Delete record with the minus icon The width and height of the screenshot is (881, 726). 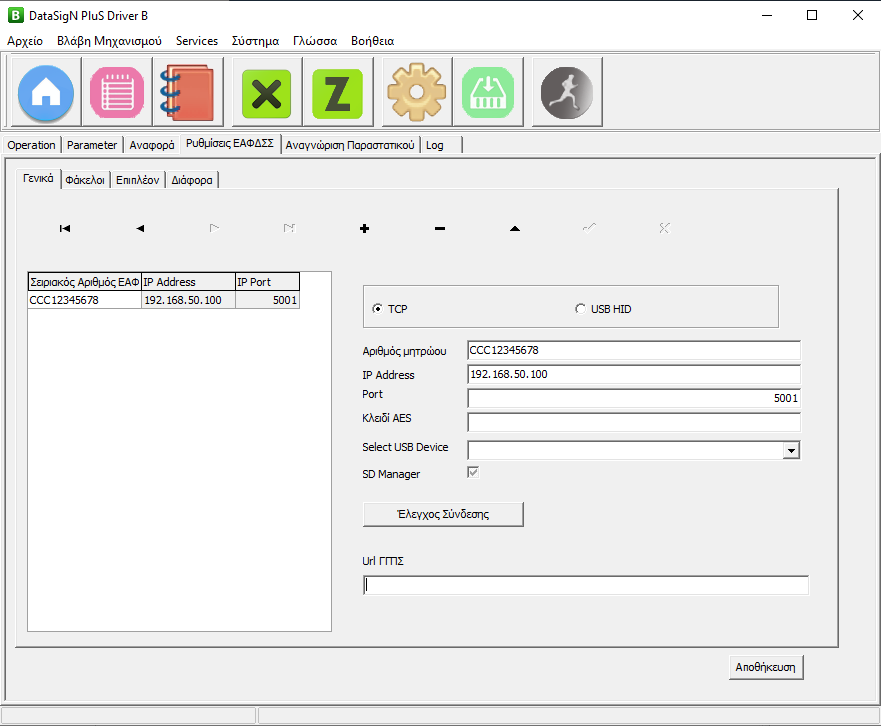[440, 228]
